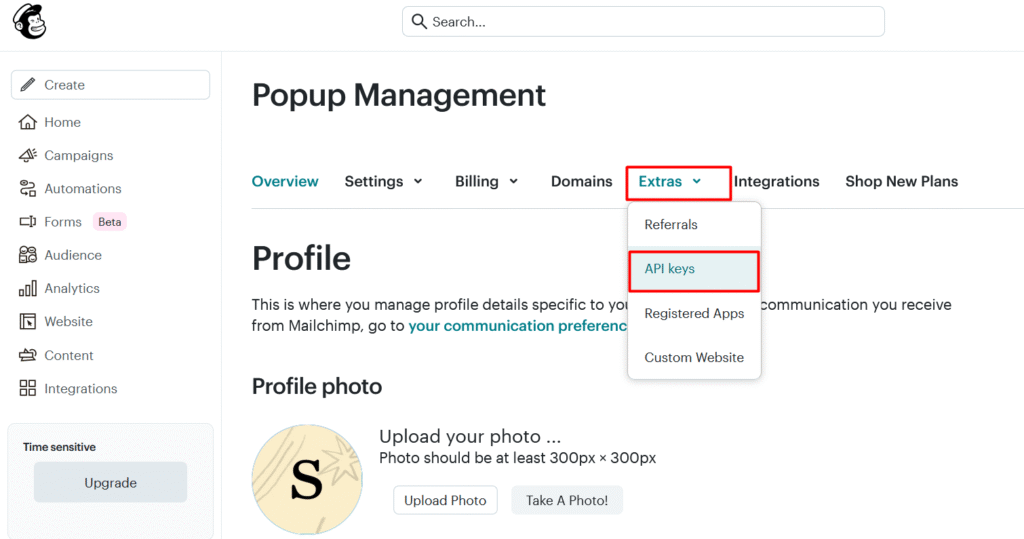Collapse the Extras dropdown menu
Viewport: 1024px width, 539px height.
[670, 182]
